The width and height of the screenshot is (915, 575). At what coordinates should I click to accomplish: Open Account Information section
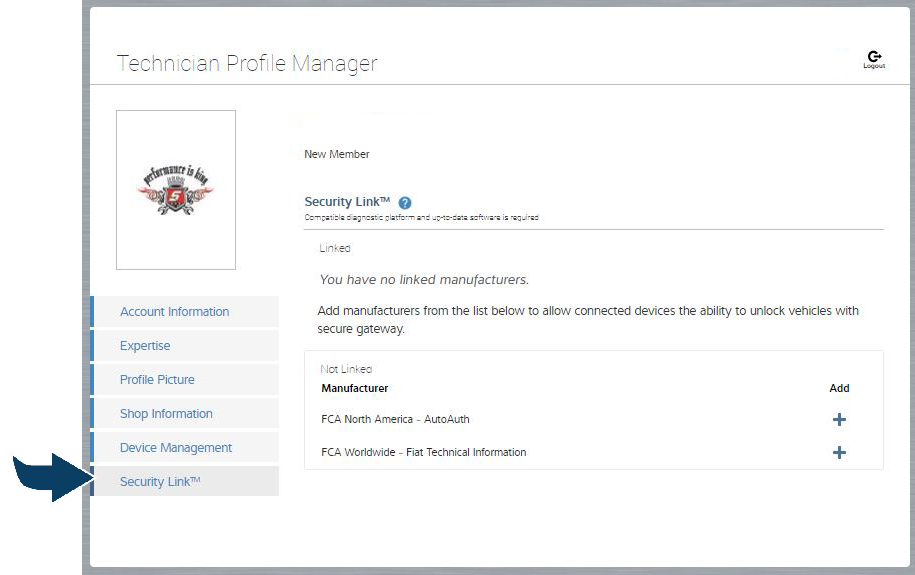[175, 312]
